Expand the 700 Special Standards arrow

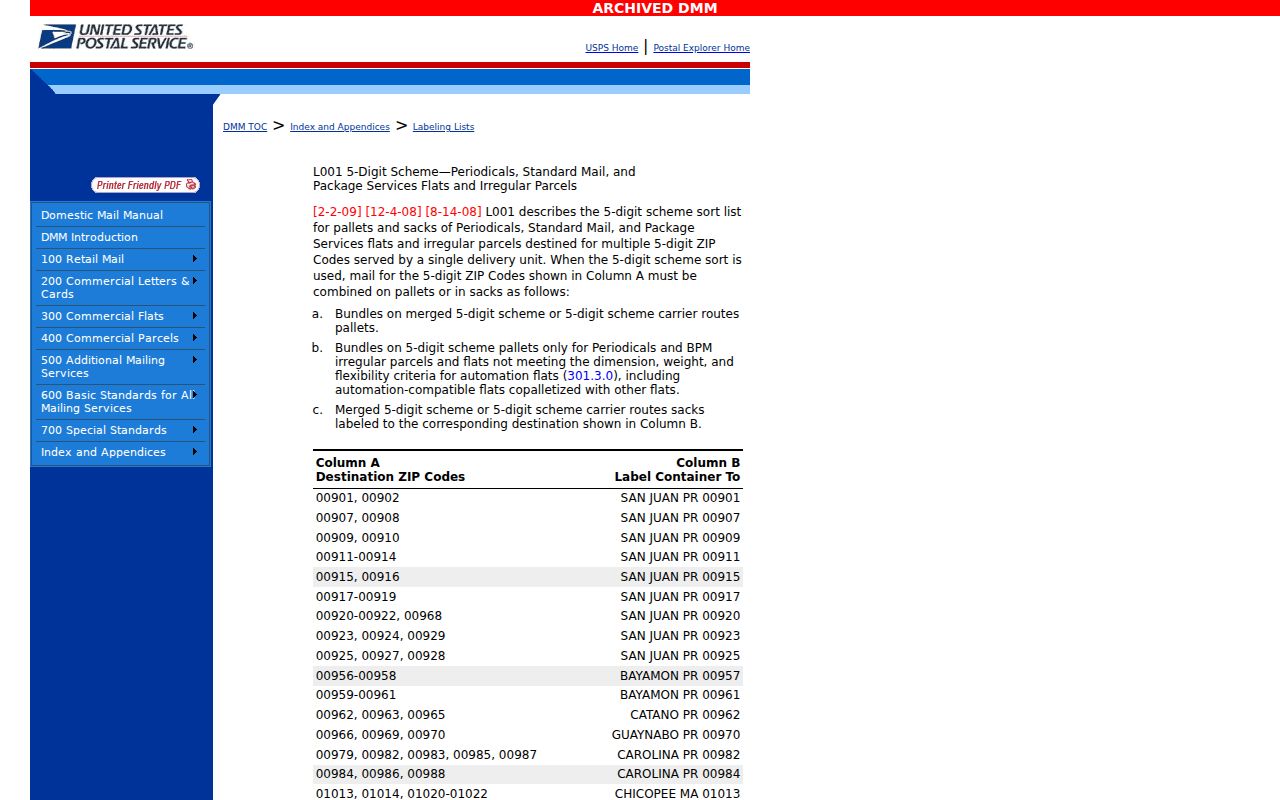point(195,430)
